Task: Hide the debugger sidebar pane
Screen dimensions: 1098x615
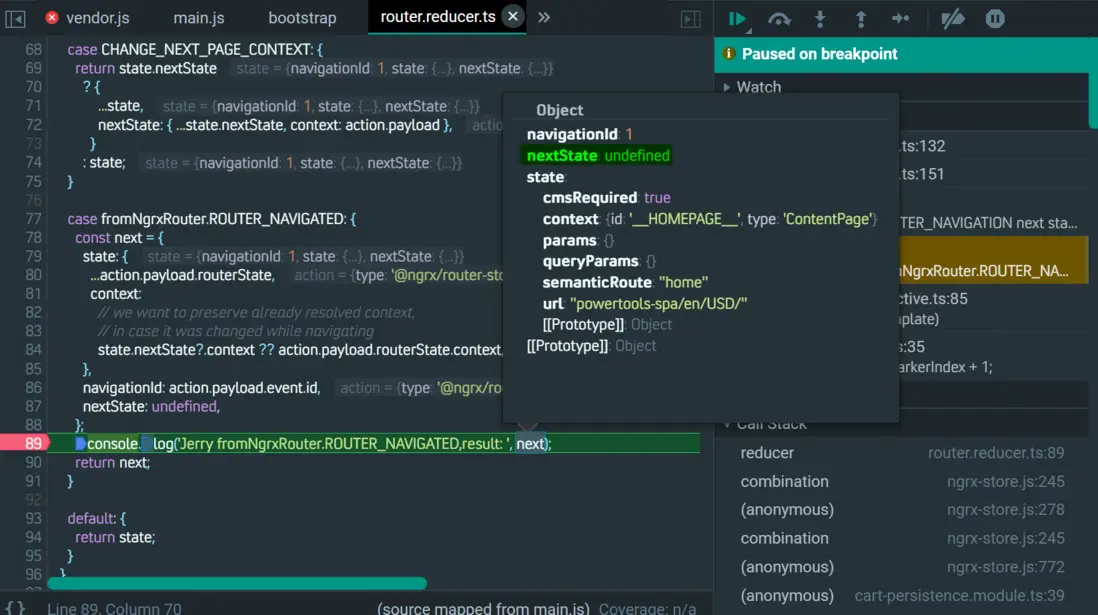Action: point(690,19)
